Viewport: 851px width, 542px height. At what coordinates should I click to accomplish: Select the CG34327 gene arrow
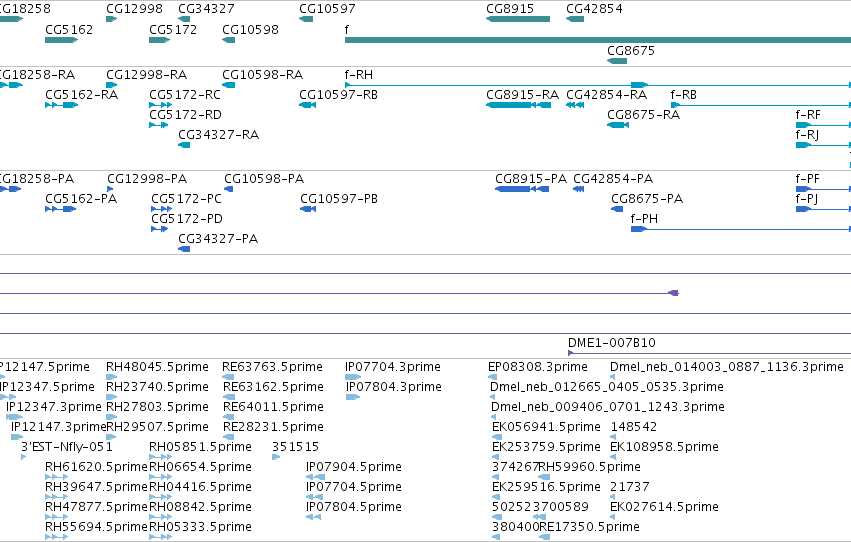pyautogui.click(x=184, y=19)
